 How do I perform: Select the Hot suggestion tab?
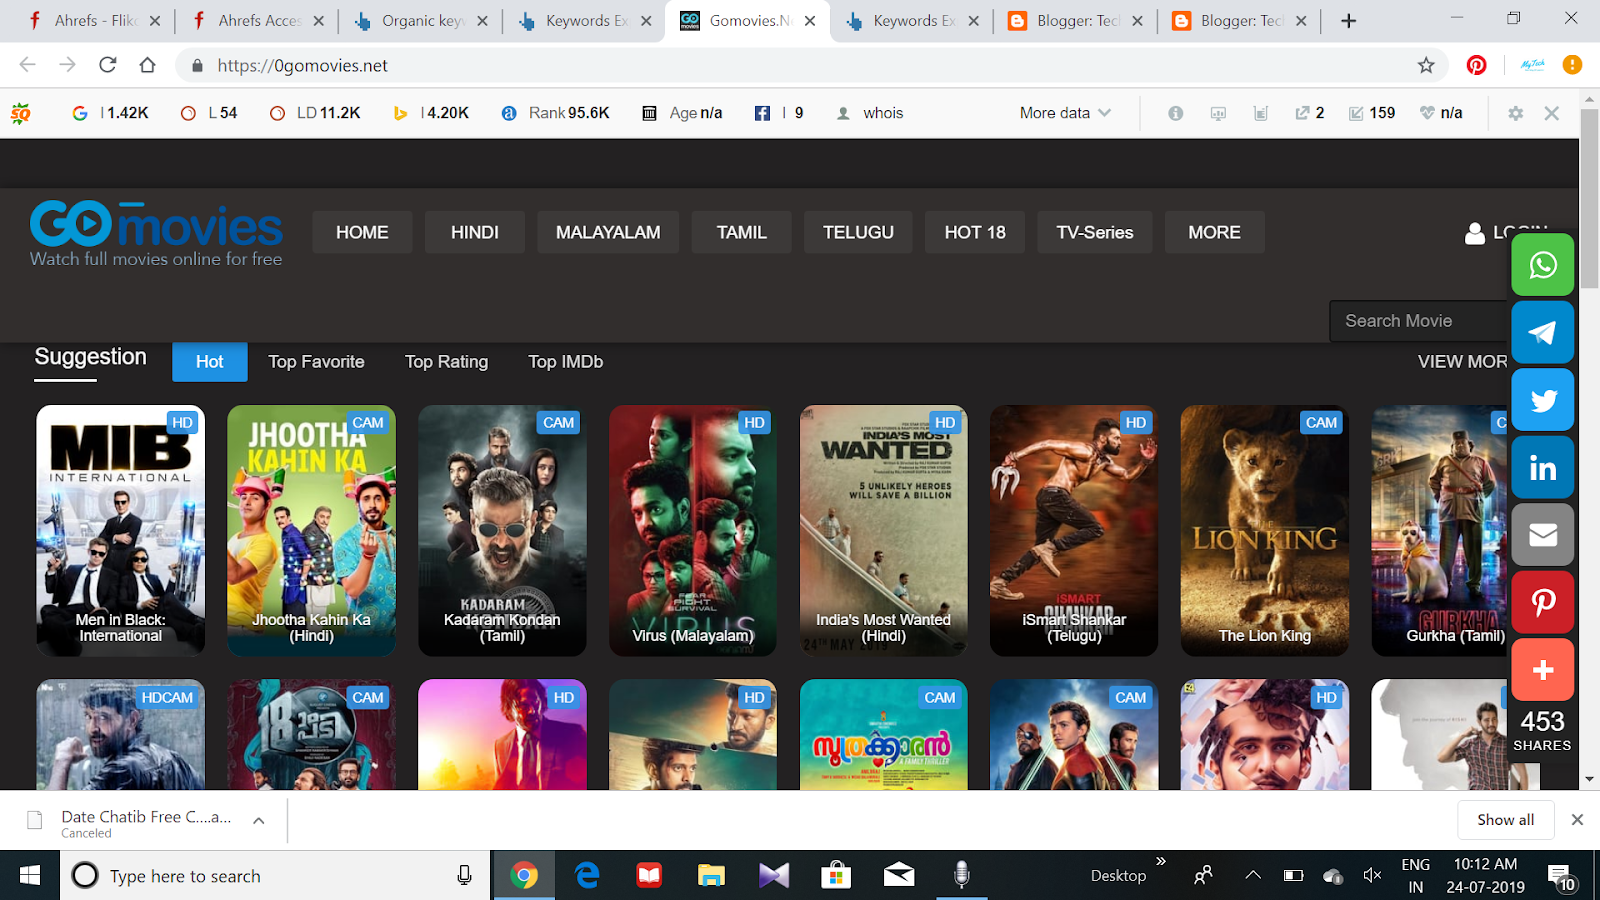tap(210, 362)
